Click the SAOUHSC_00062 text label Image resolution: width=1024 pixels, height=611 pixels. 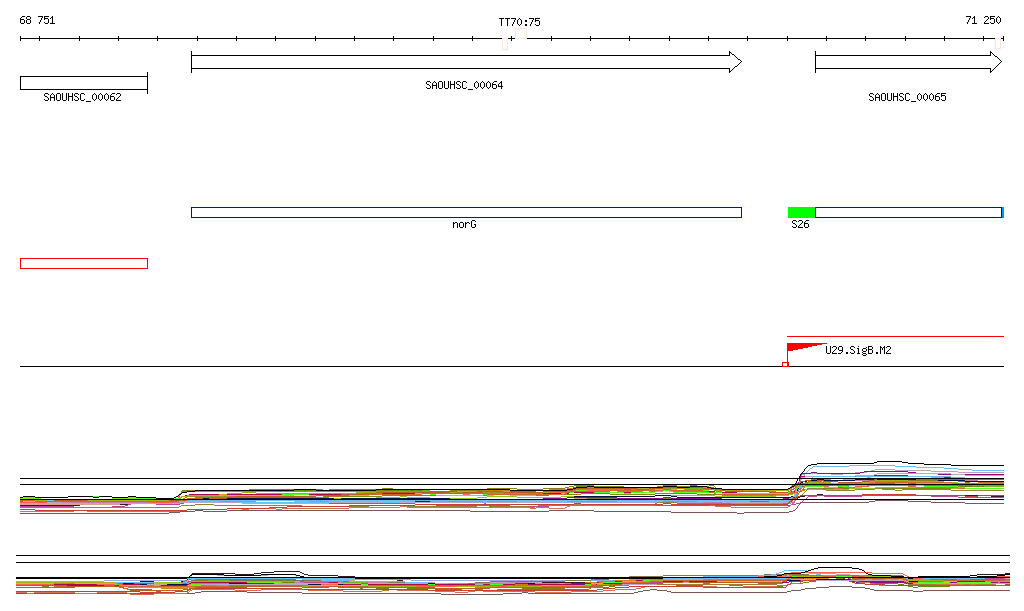click(82, 97)
